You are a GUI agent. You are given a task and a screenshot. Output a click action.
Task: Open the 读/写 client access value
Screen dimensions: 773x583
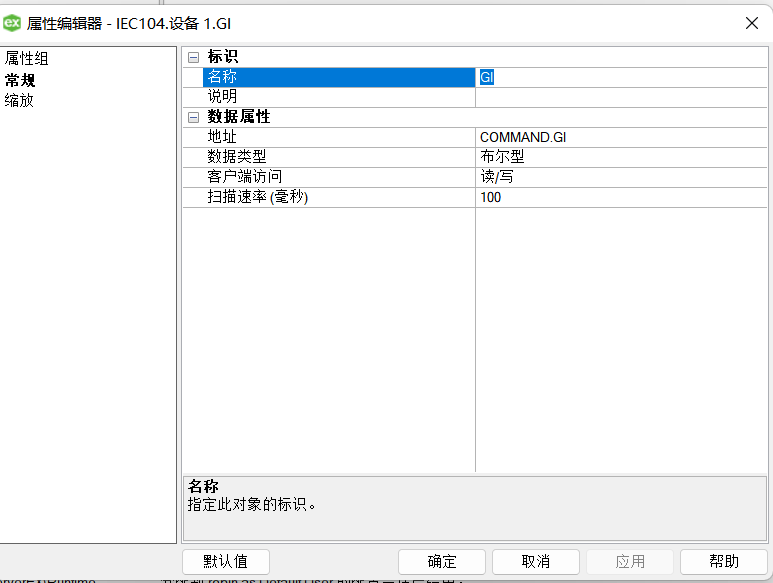click(x=620, y=177)
